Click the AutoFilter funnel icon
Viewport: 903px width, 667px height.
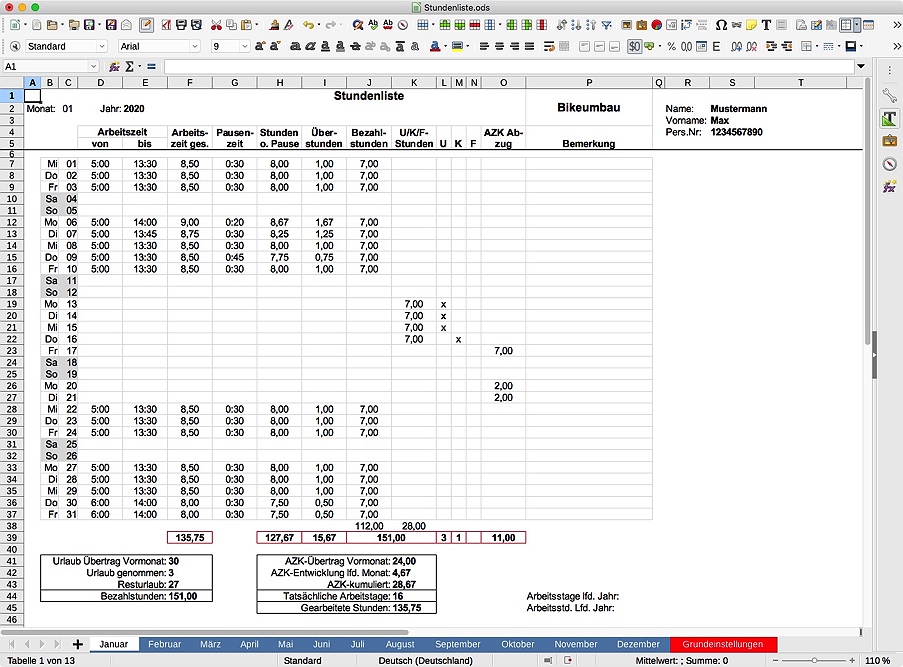click(x=607, y=25)
